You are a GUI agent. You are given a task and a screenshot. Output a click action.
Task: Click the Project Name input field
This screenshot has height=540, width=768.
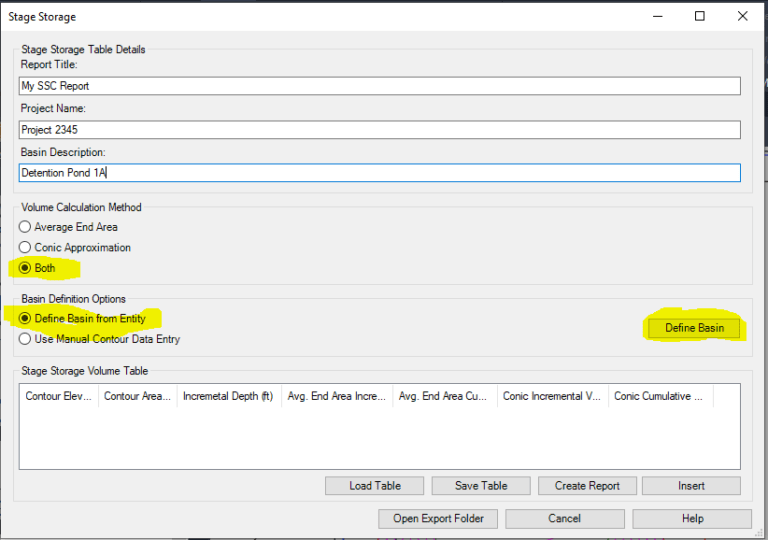(379, 130)
